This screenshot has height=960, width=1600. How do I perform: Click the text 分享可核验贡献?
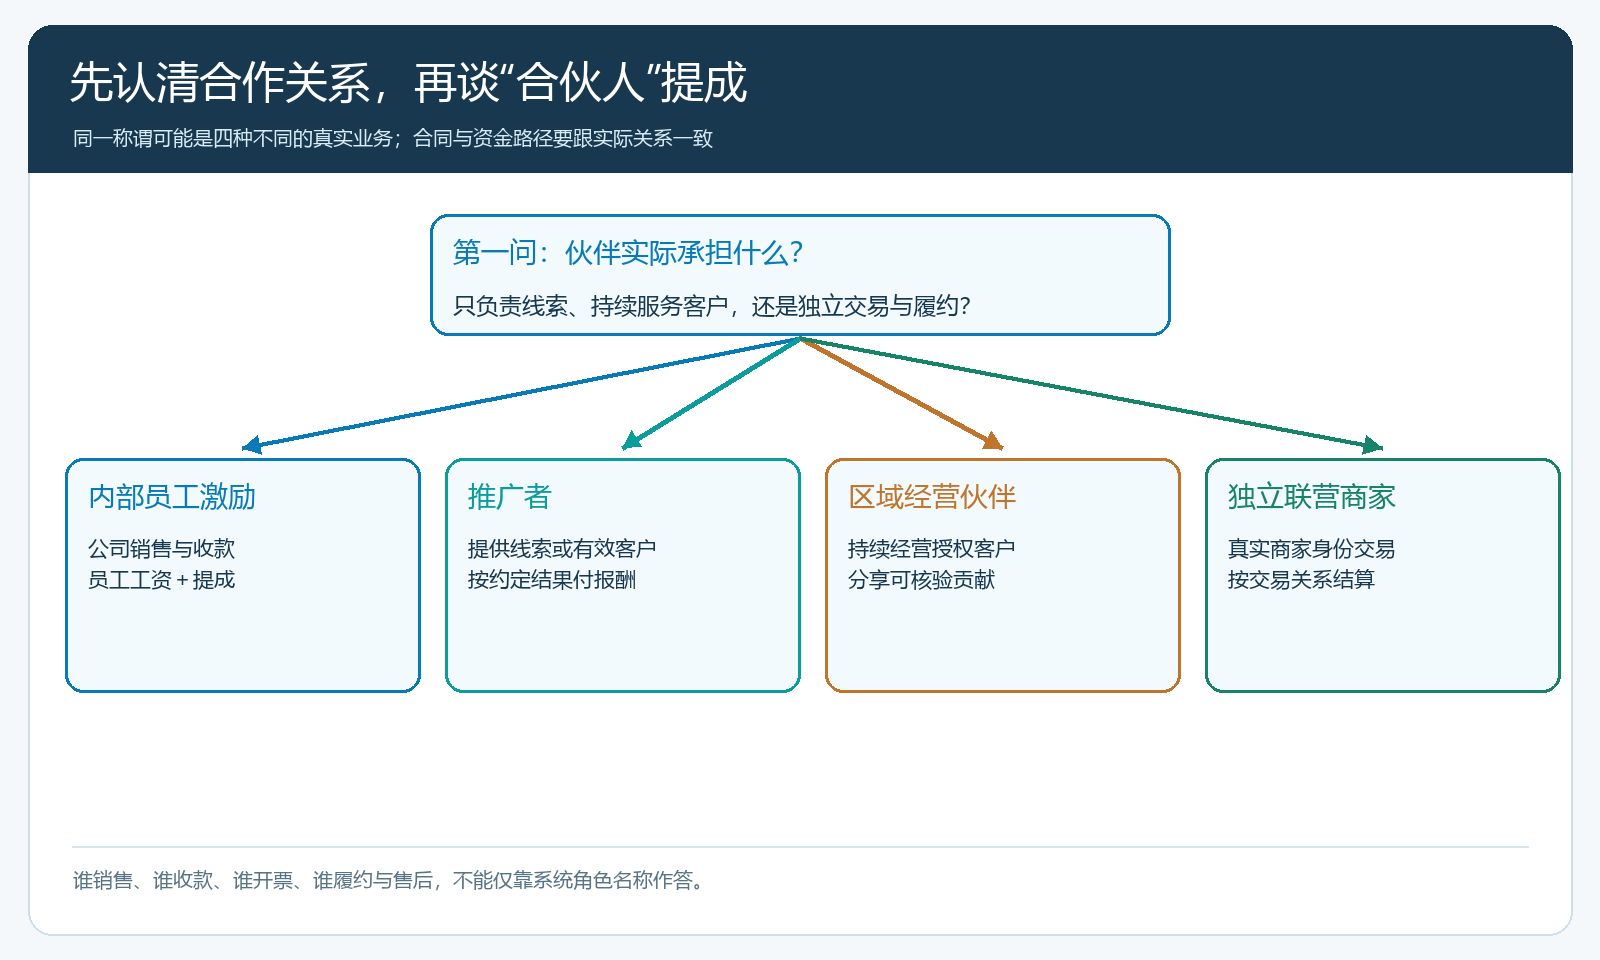[x=921, y=580]
